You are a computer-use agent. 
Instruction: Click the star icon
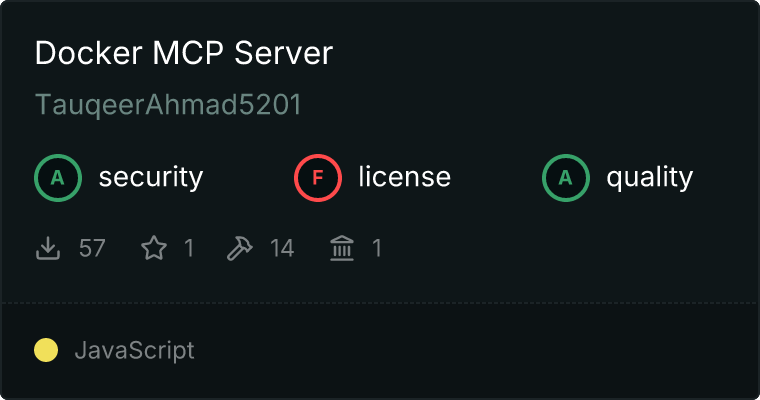click(x=154, y=248)
